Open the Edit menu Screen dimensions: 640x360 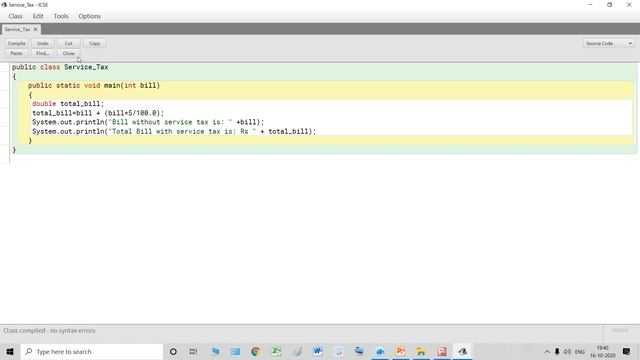pyautogui.click(x=38, y=16)
